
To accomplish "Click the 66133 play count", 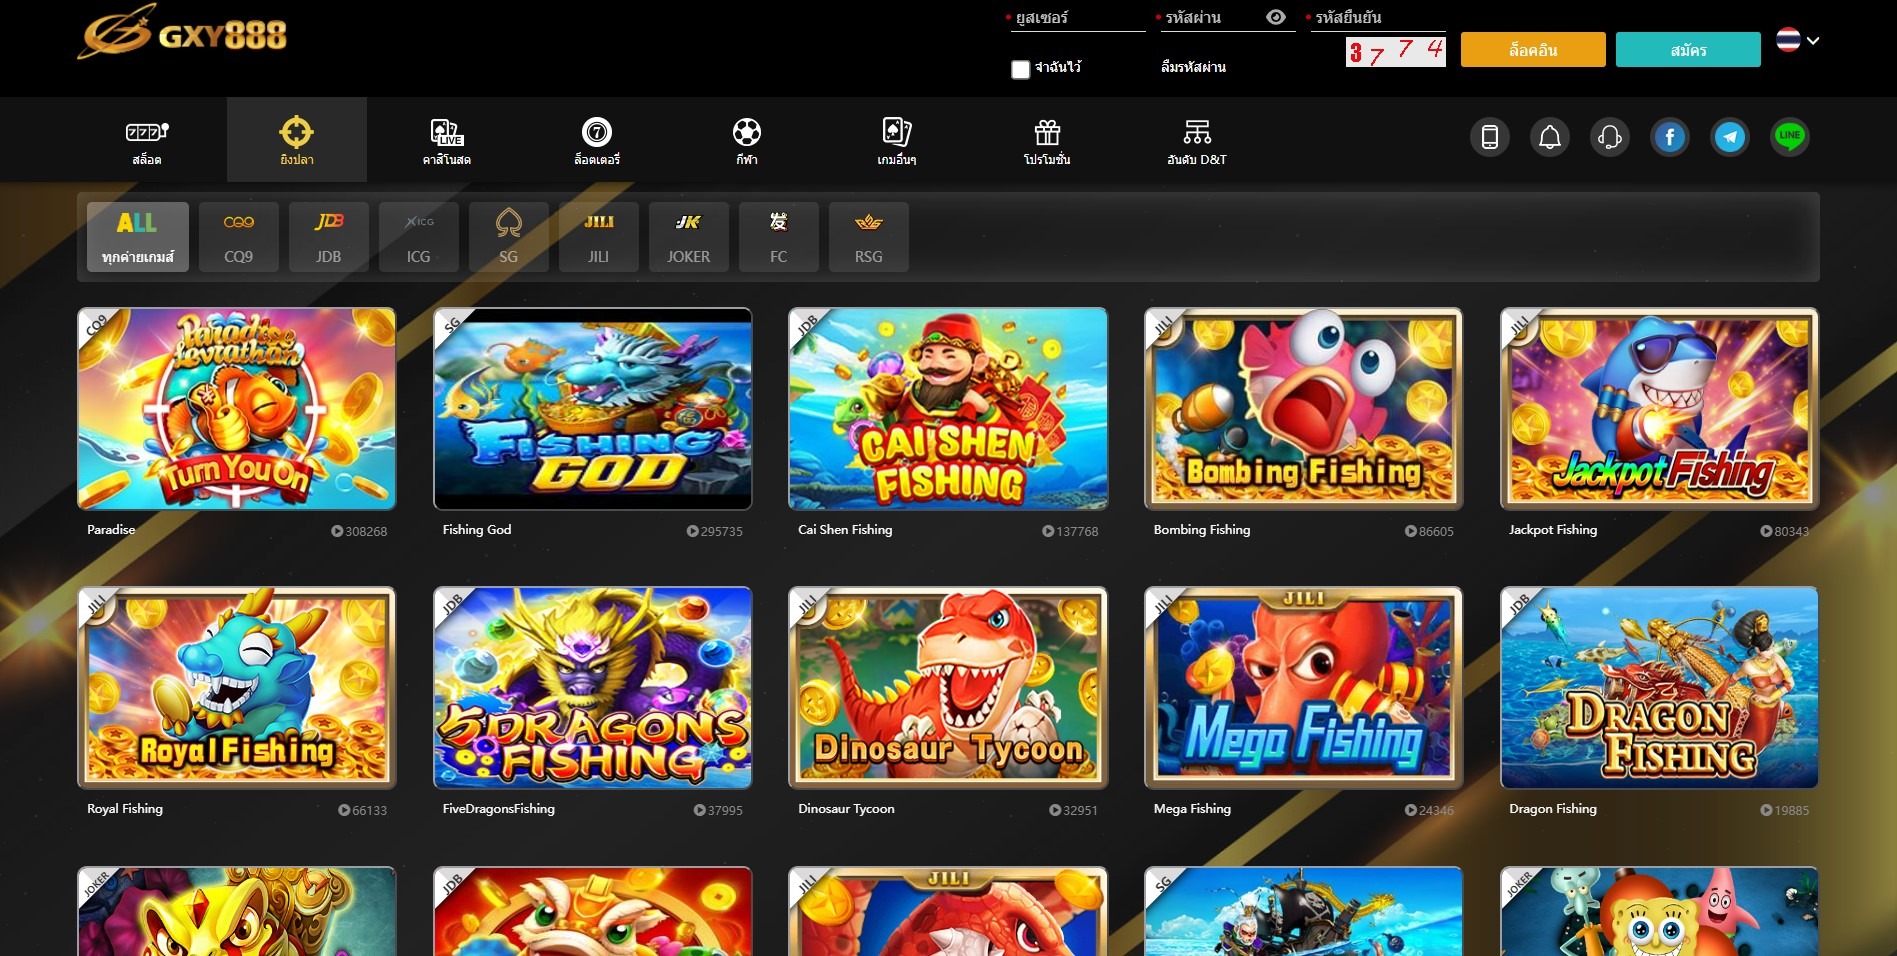I will coord(362,811).
